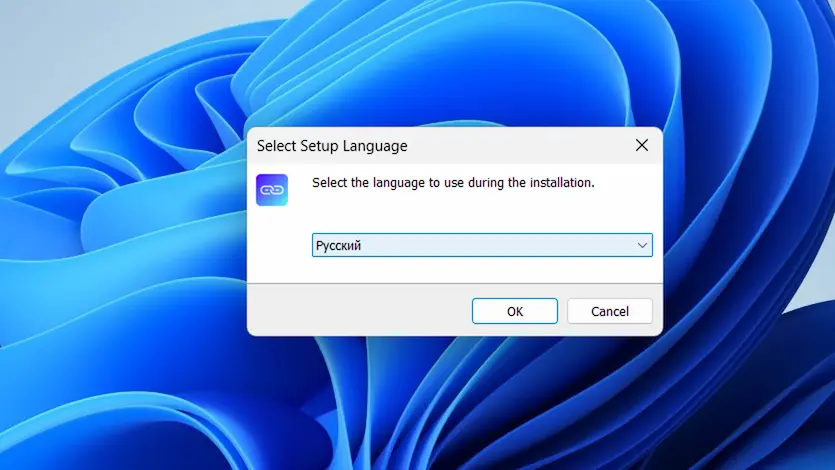The height and width of the screenshot is (470, 835).
Task: Select the Русский text in the field
Action: [339, 246]
